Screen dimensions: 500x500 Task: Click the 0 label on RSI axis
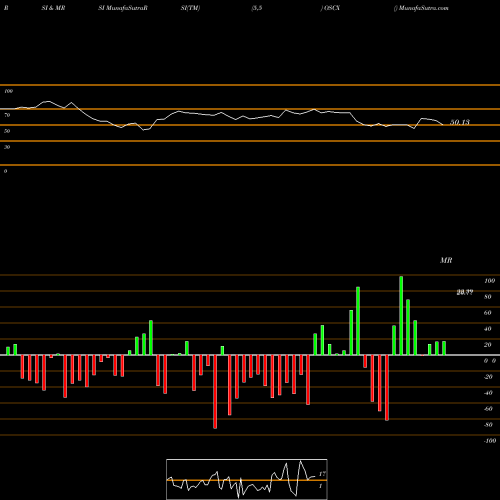click(x=6, y=171)
